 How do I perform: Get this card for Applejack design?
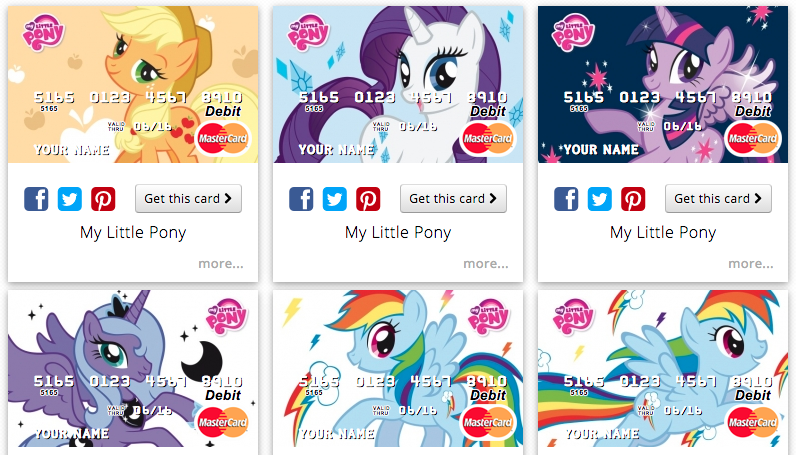[x=188, y=199]
